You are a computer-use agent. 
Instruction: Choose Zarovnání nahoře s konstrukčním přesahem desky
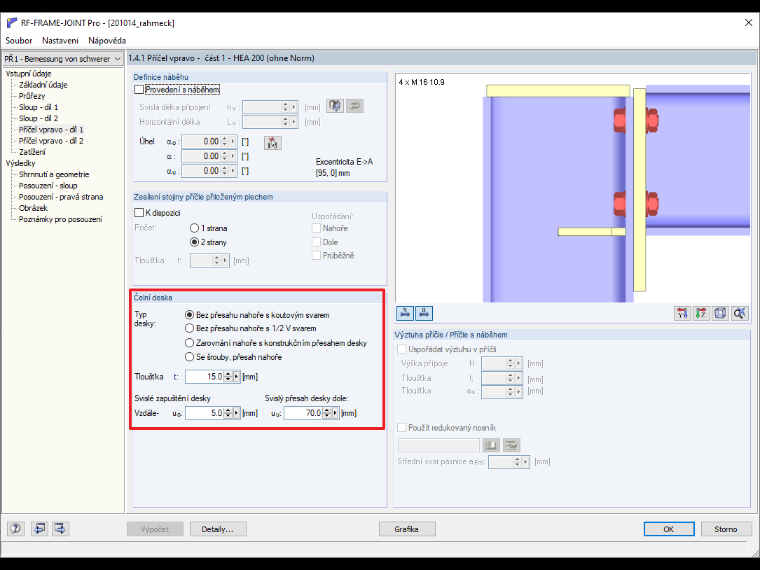(190, 343)
